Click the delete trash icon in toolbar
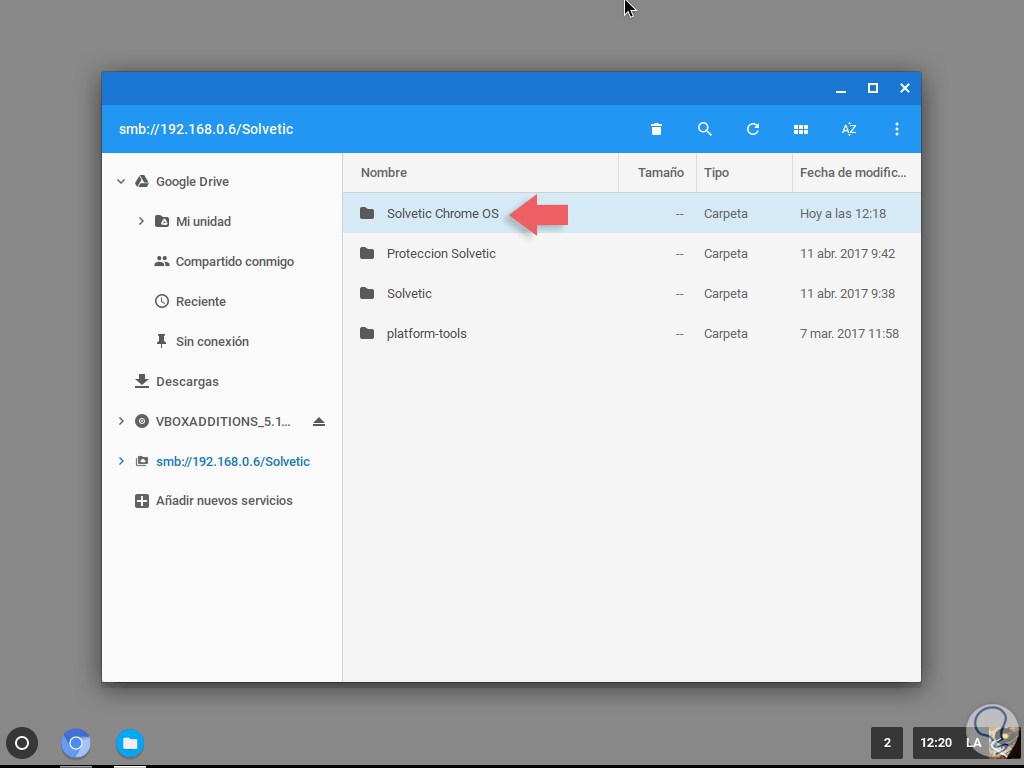This screenshot has height=768, width=1024. point(656,129)
